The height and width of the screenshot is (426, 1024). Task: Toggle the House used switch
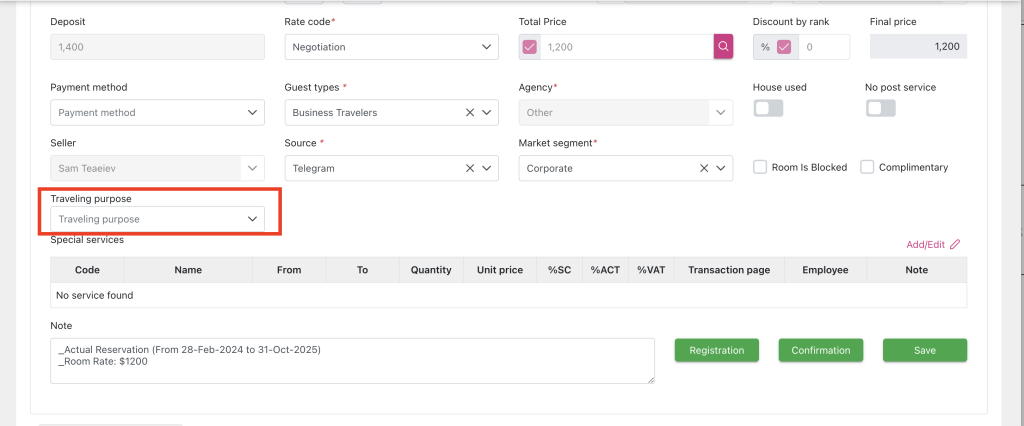[768, 108]
